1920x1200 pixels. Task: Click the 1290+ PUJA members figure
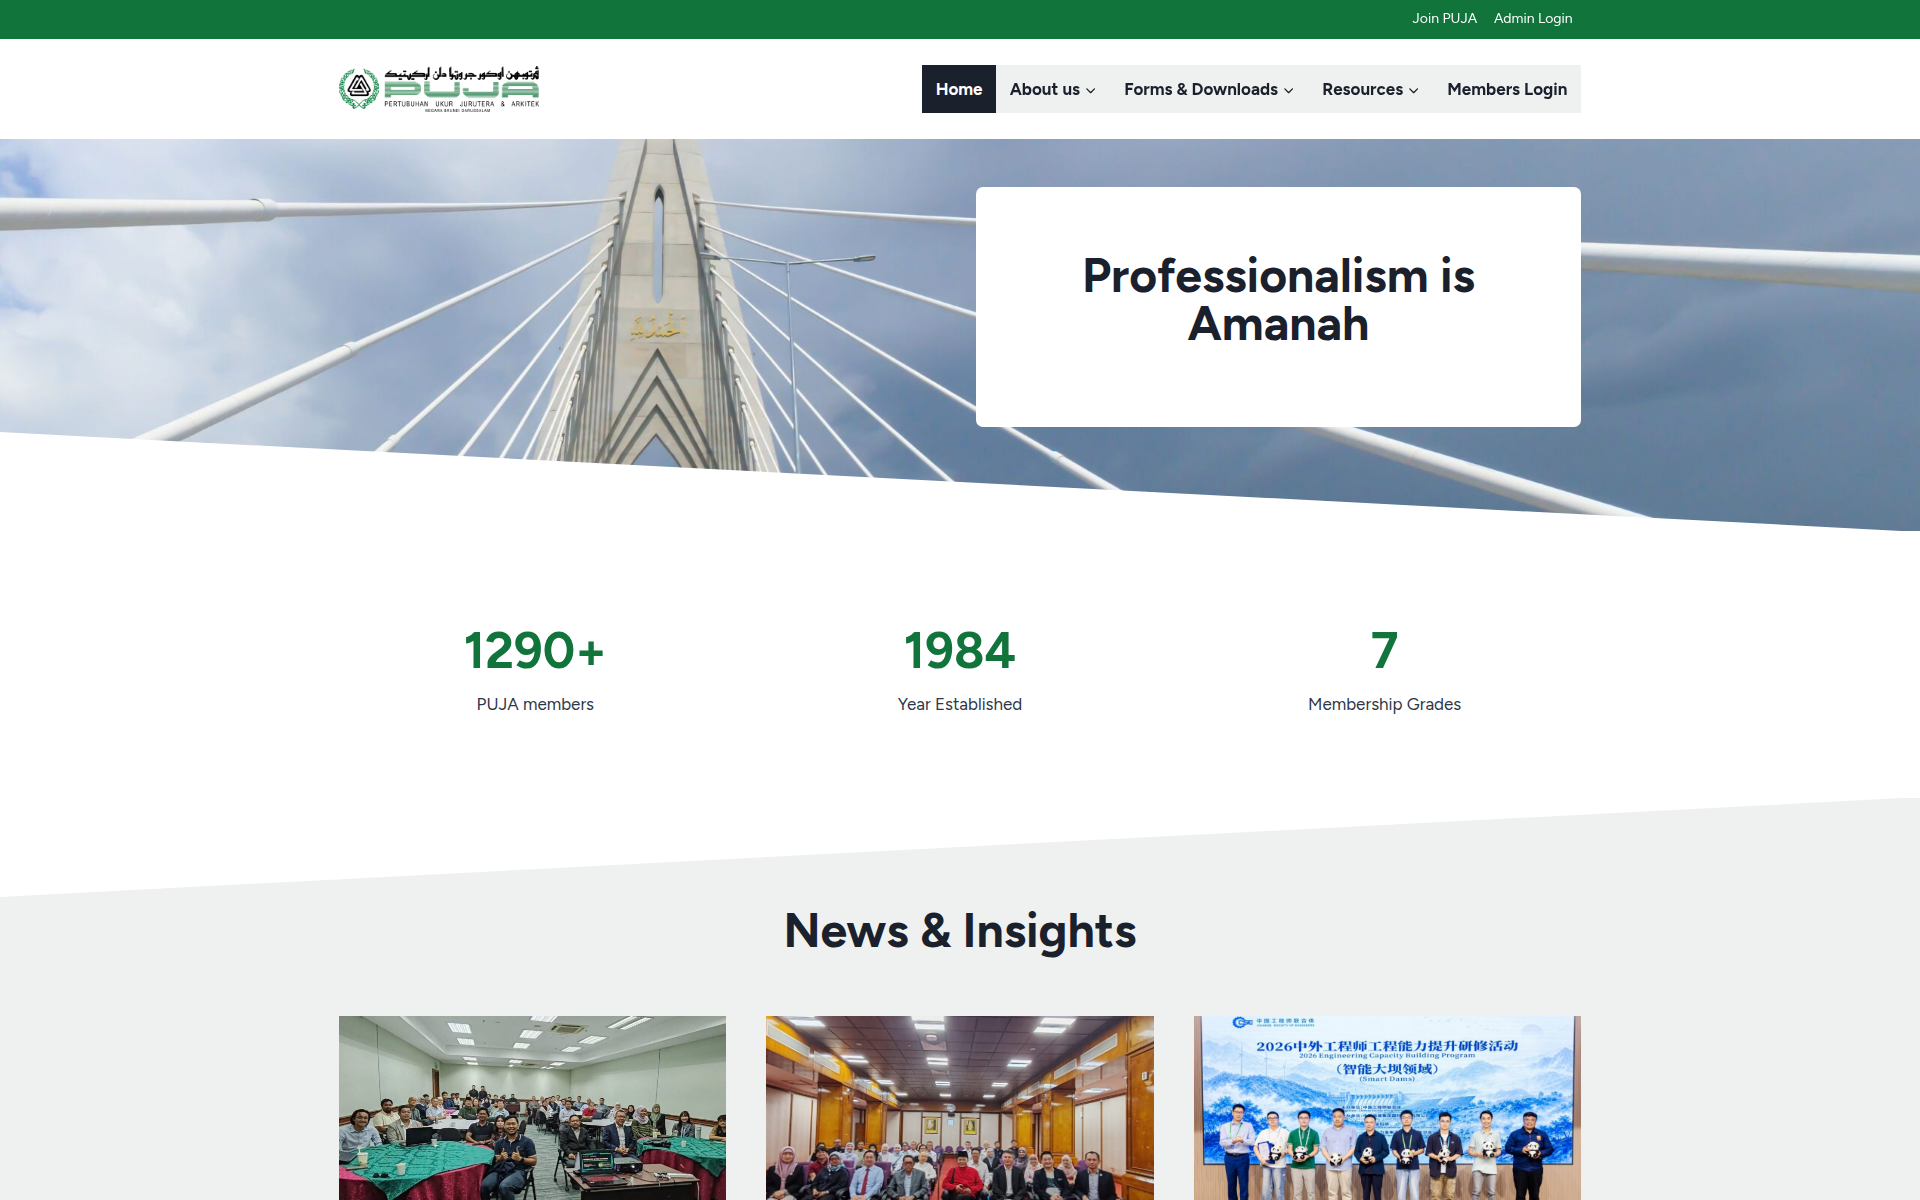click(534, 651)
